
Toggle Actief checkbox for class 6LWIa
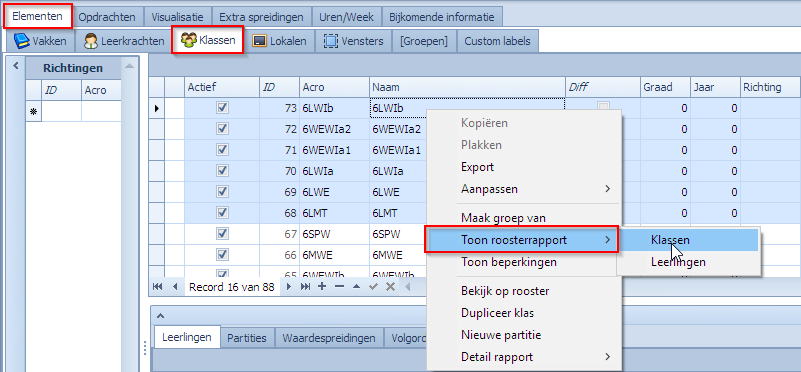(222, 171)
